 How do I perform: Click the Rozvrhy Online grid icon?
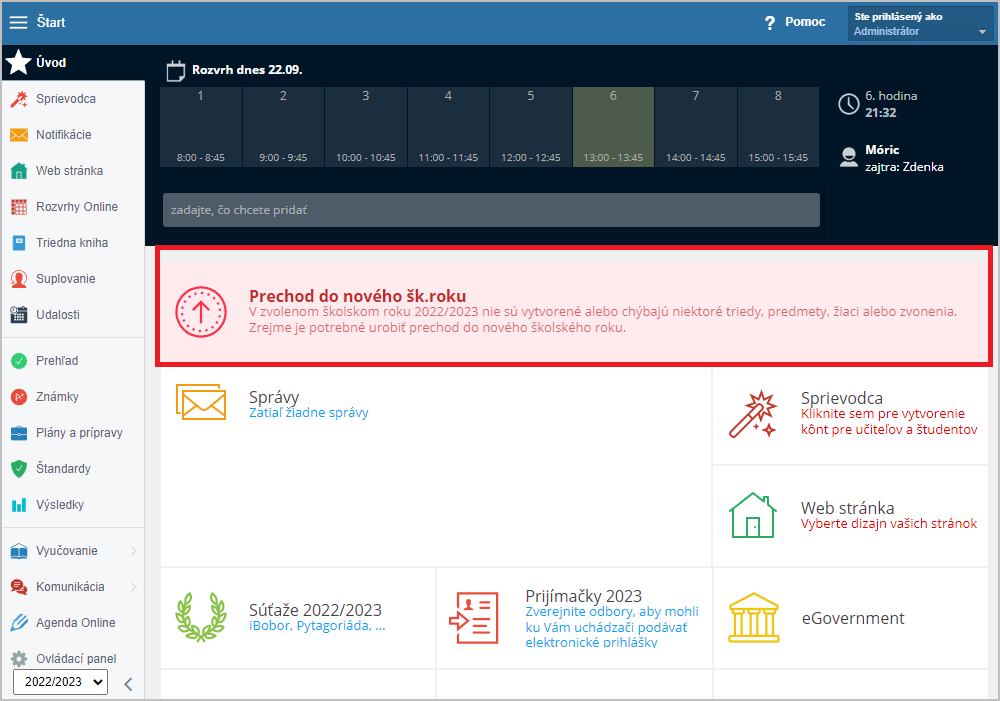click(19, 207)
